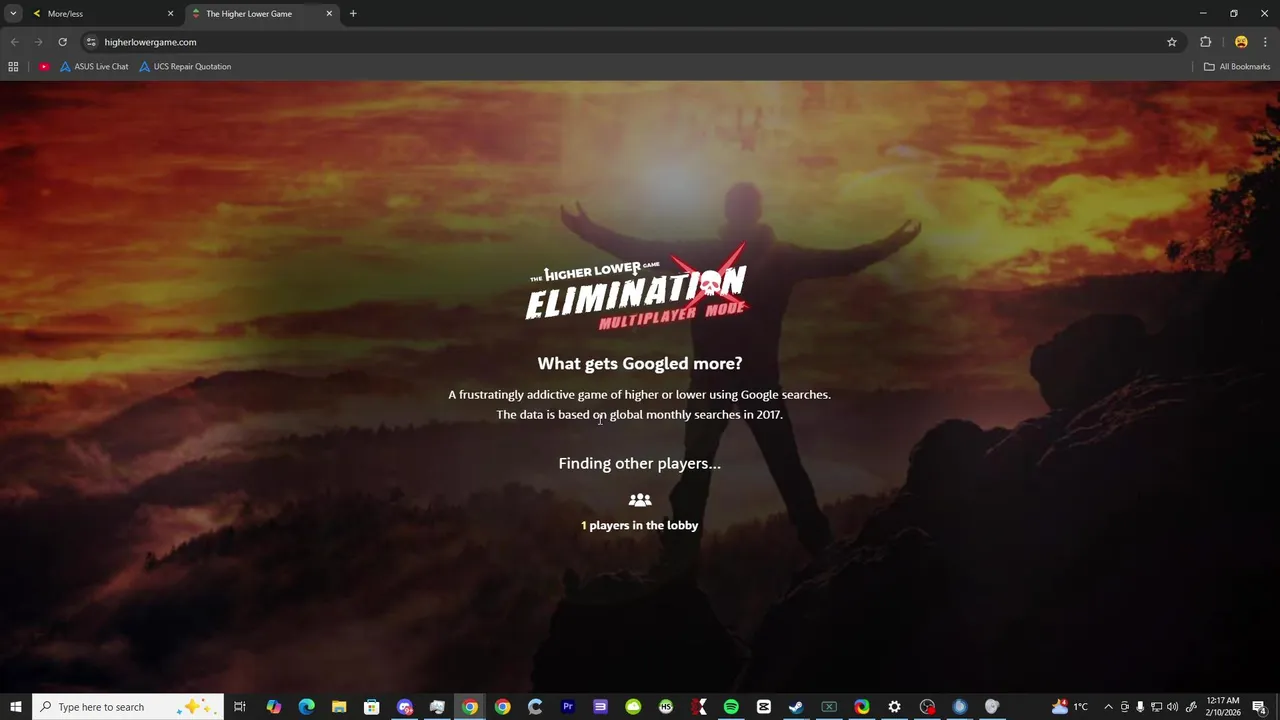Click the browser back arrow
Image resolution: width=1280 pixels, height=720 pixels.
coord(14,42)
